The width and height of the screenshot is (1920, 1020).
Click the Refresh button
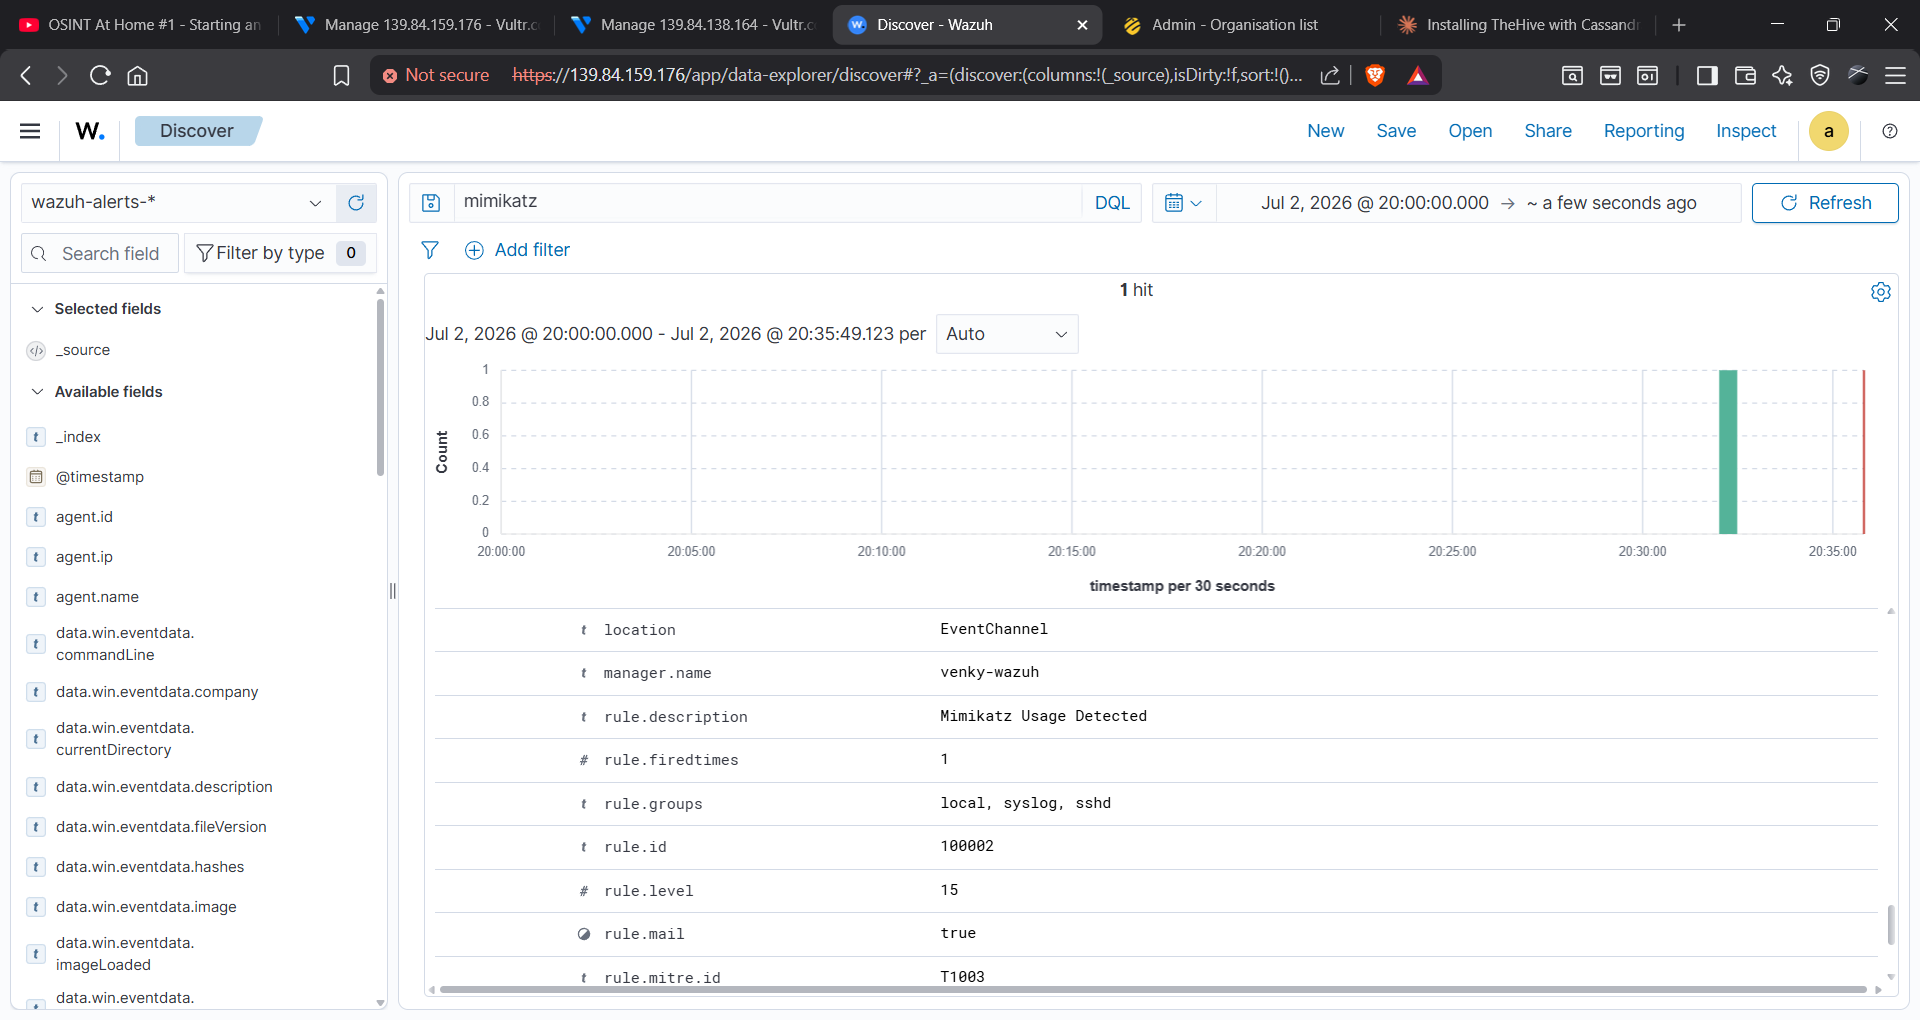tap(1825, 203)
